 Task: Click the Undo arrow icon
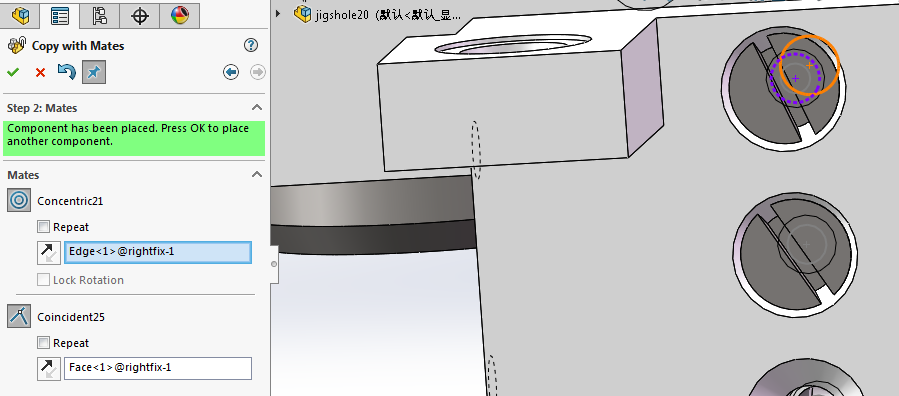(x=67, y=72)
